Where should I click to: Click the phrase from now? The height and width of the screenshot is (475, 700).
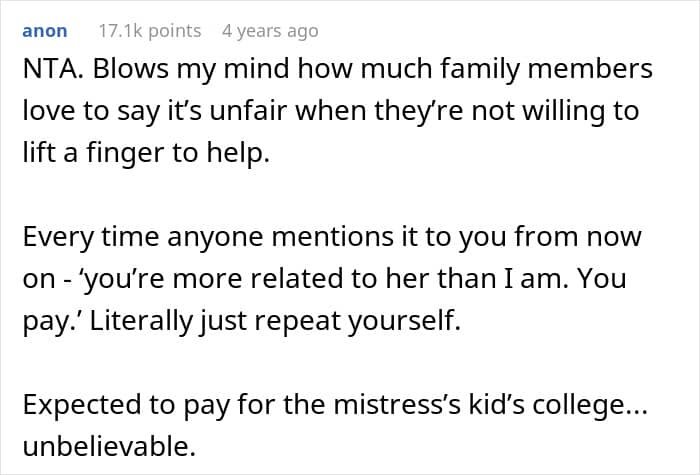pos(578,237)
